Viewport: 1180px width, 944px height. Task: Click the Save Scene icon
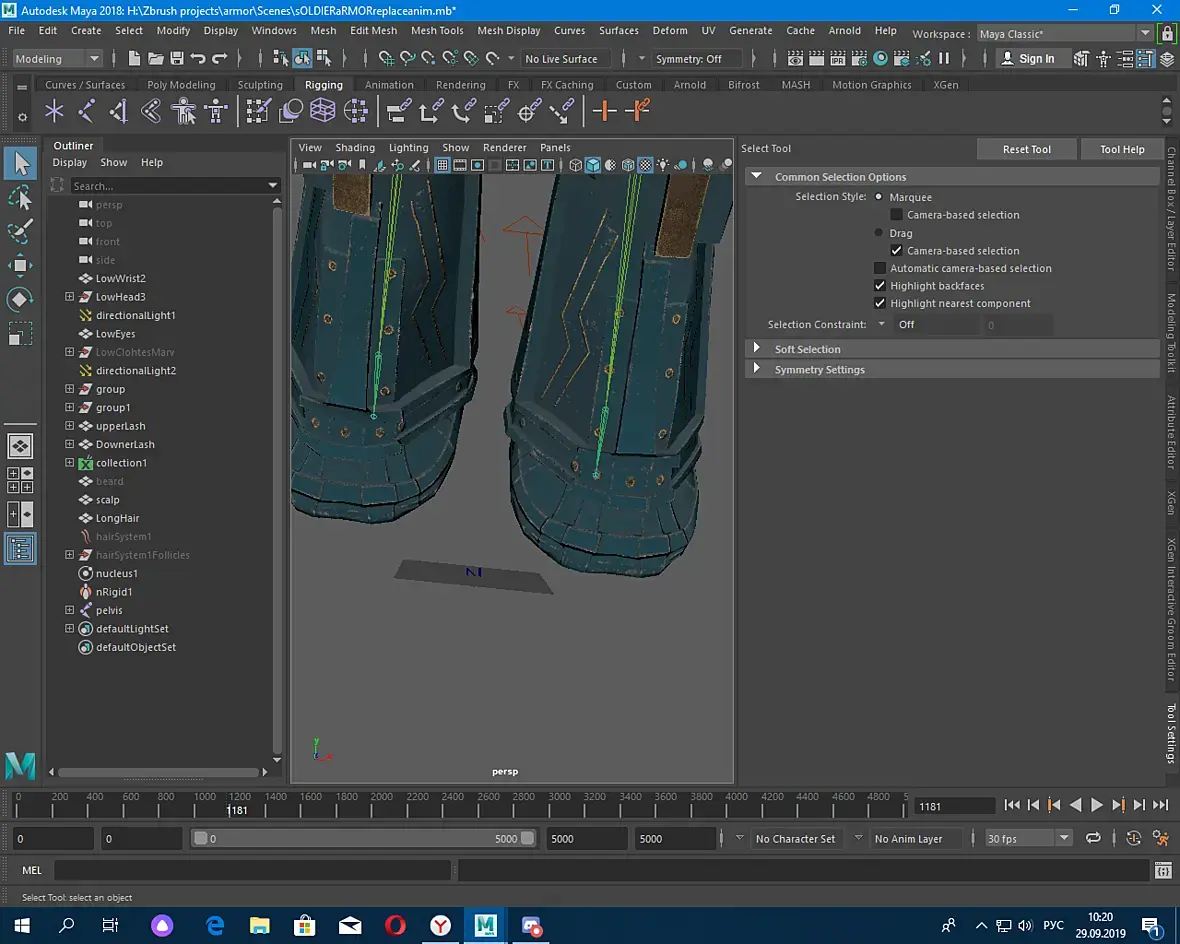coord(177,59)
